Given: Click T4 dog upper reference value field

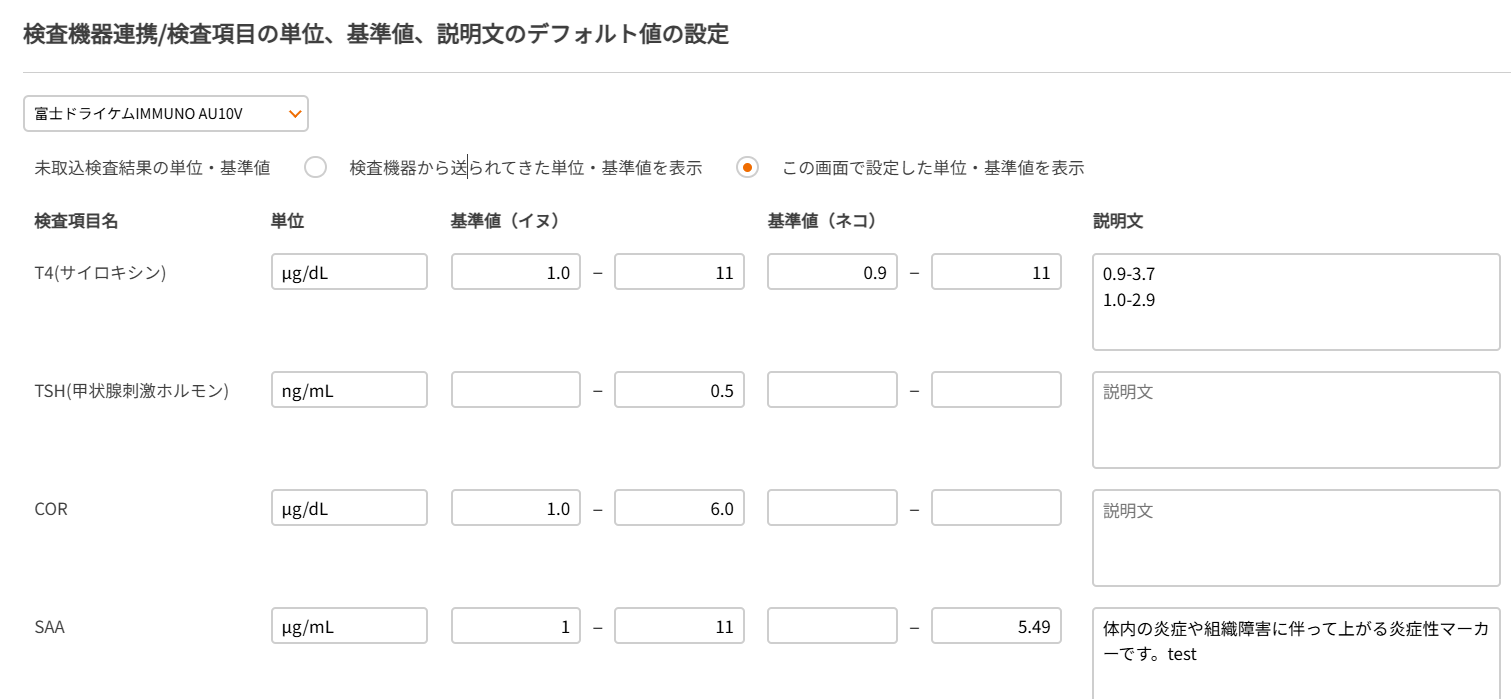Looking at the screenshot, I should (x=679, y=272).
